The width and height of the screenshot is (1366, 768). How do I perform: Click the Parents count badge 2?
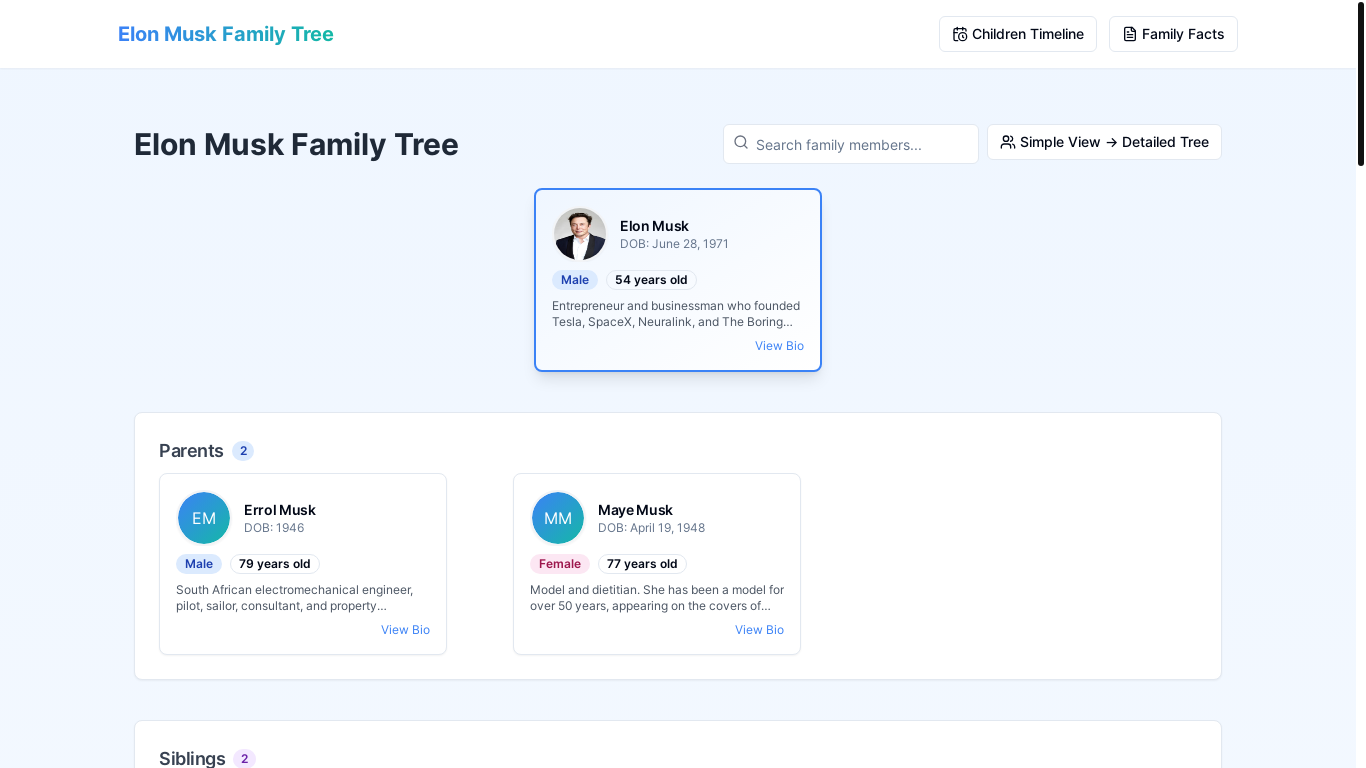[243, 451]
